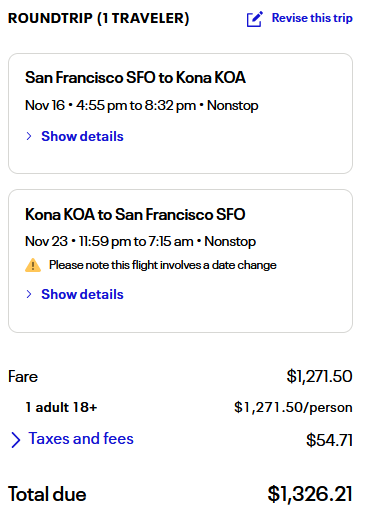Click the date change notice text
The height and width of the screenshot is (520, 367).
pos(163,265)
